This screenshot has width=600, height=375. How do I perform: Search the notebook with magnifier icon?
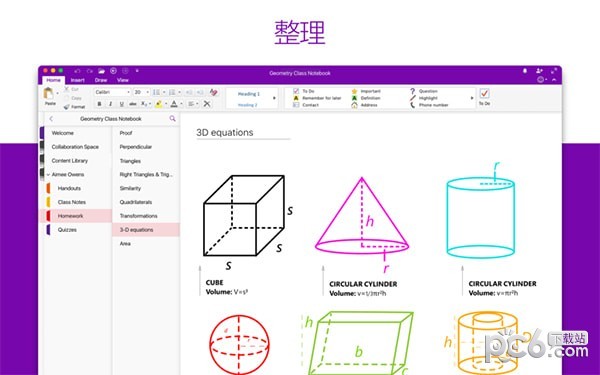(x=173, y=119)
